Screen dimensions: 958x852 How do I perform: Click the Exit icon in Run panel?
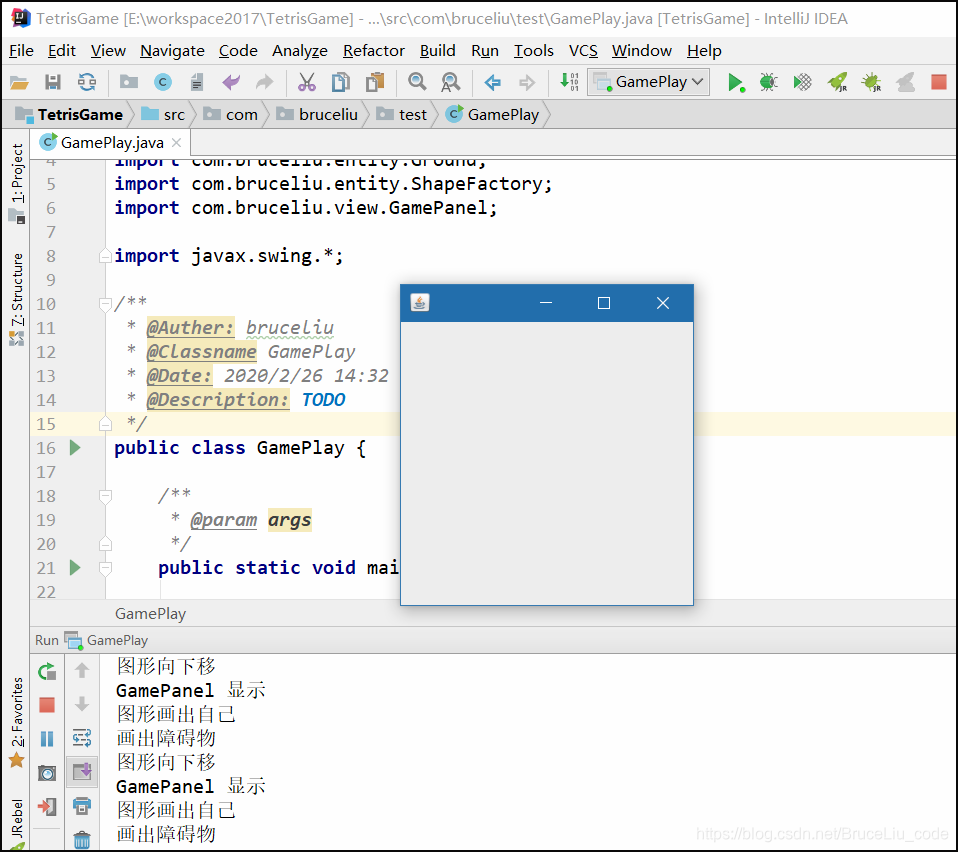(x=47, y=807)
